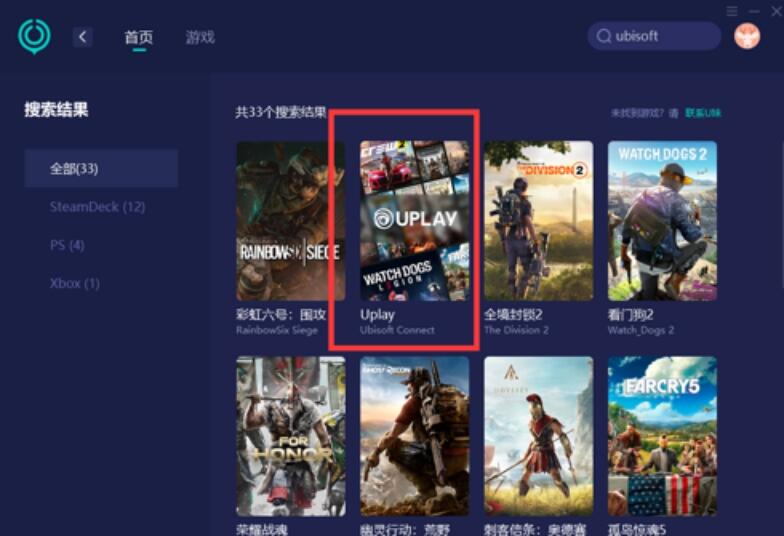This screenshot has height=536, width=784.
Task: Select the PS (4) filter
Action: (x=67, y=245)
